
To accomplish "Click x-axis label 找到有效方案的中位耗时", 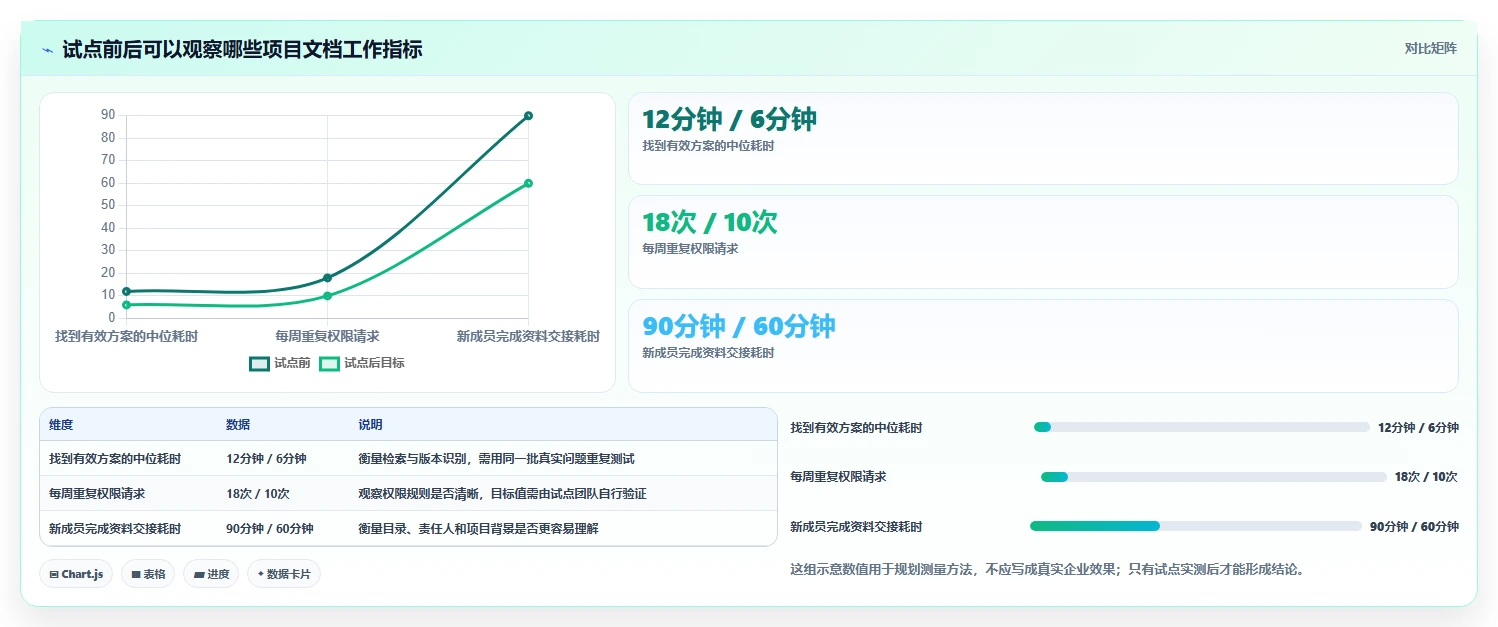I will [126, 336].
